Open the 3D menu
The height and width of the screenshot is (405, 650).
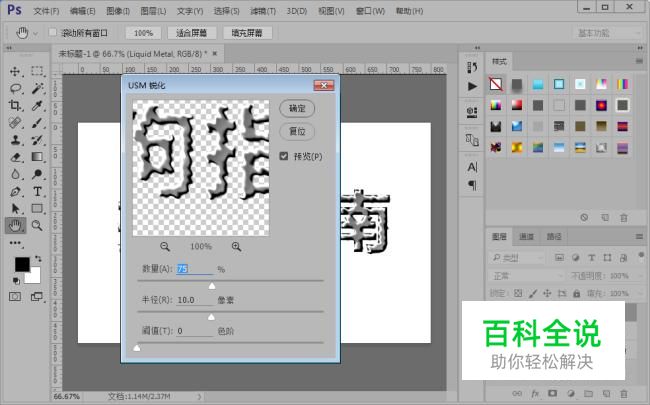click(x=297, y=11)
